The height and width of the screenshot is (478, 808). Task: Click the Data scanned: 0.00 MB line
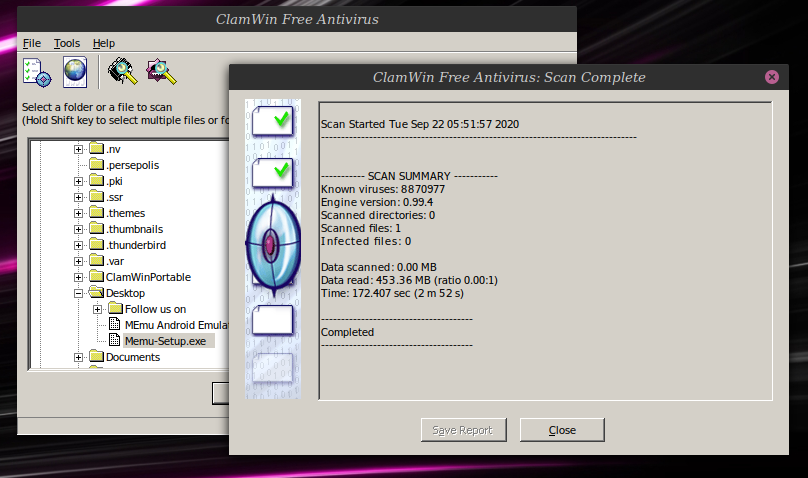tap(379, 267)
